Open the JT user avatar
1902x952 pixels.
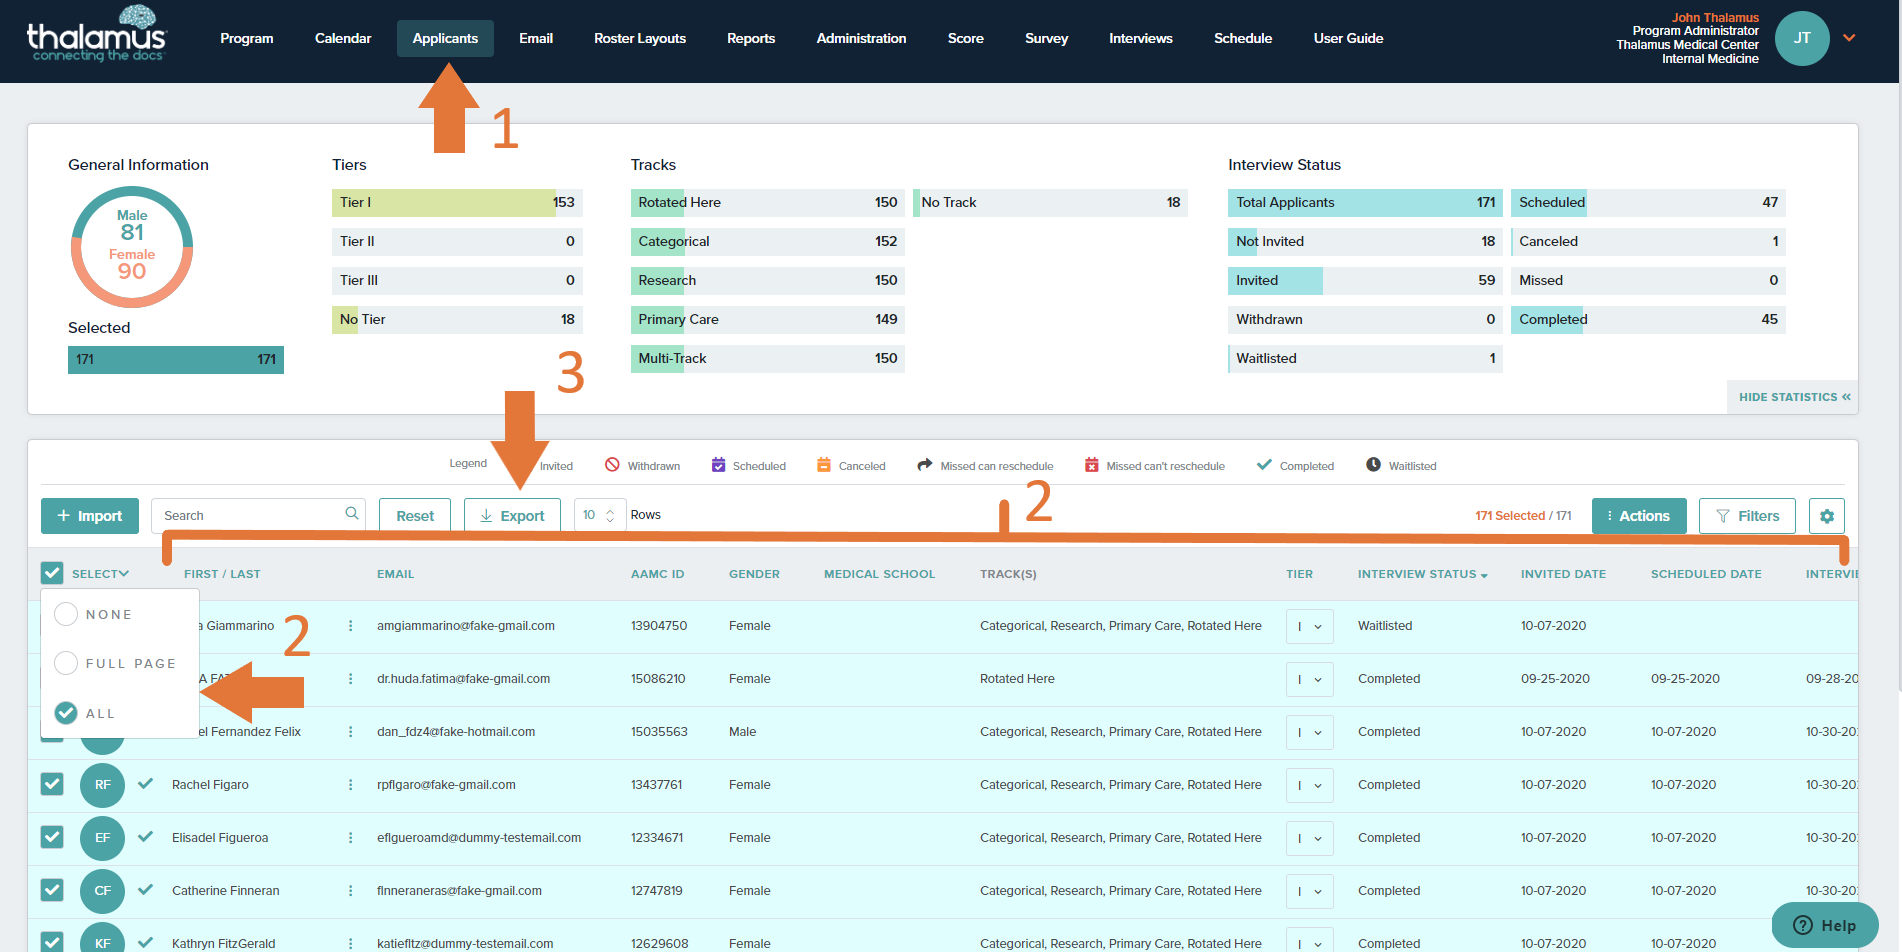tap(1802, 38)
